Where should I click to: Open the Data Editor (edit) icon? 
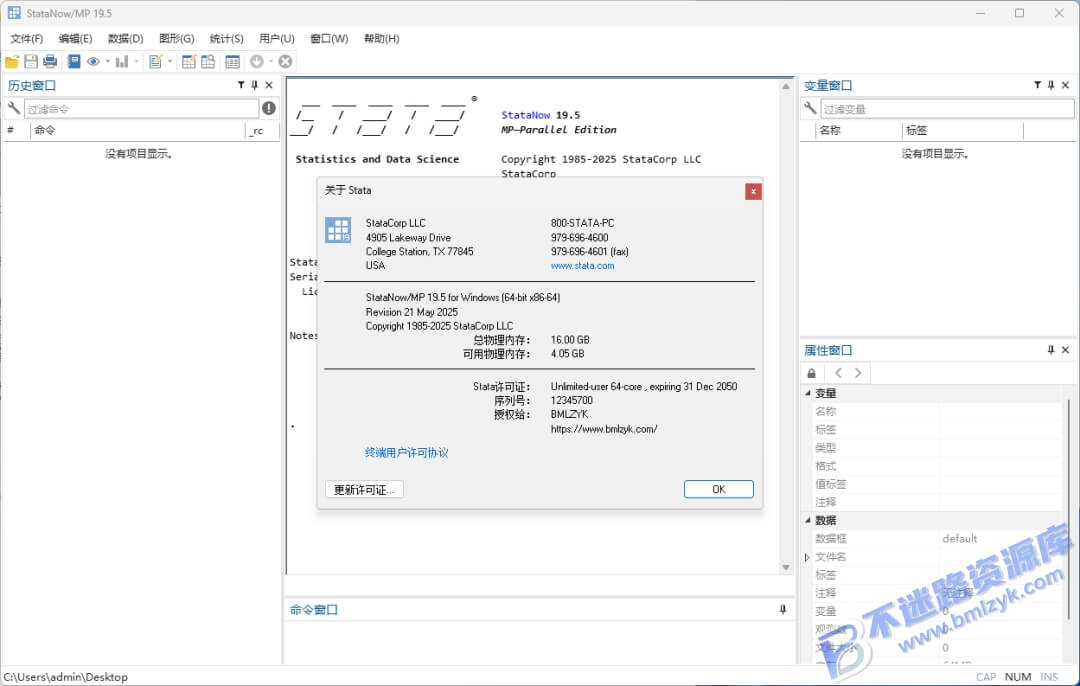(189, 61)
